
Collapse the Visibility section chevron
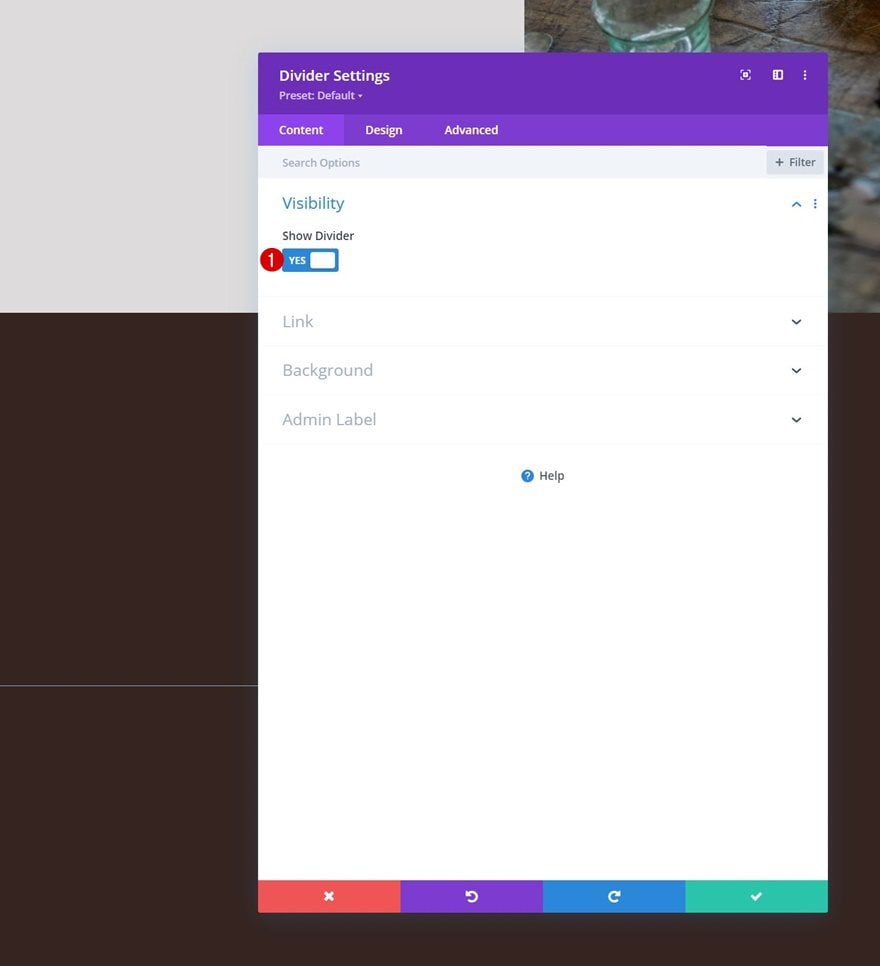[796, 204]
